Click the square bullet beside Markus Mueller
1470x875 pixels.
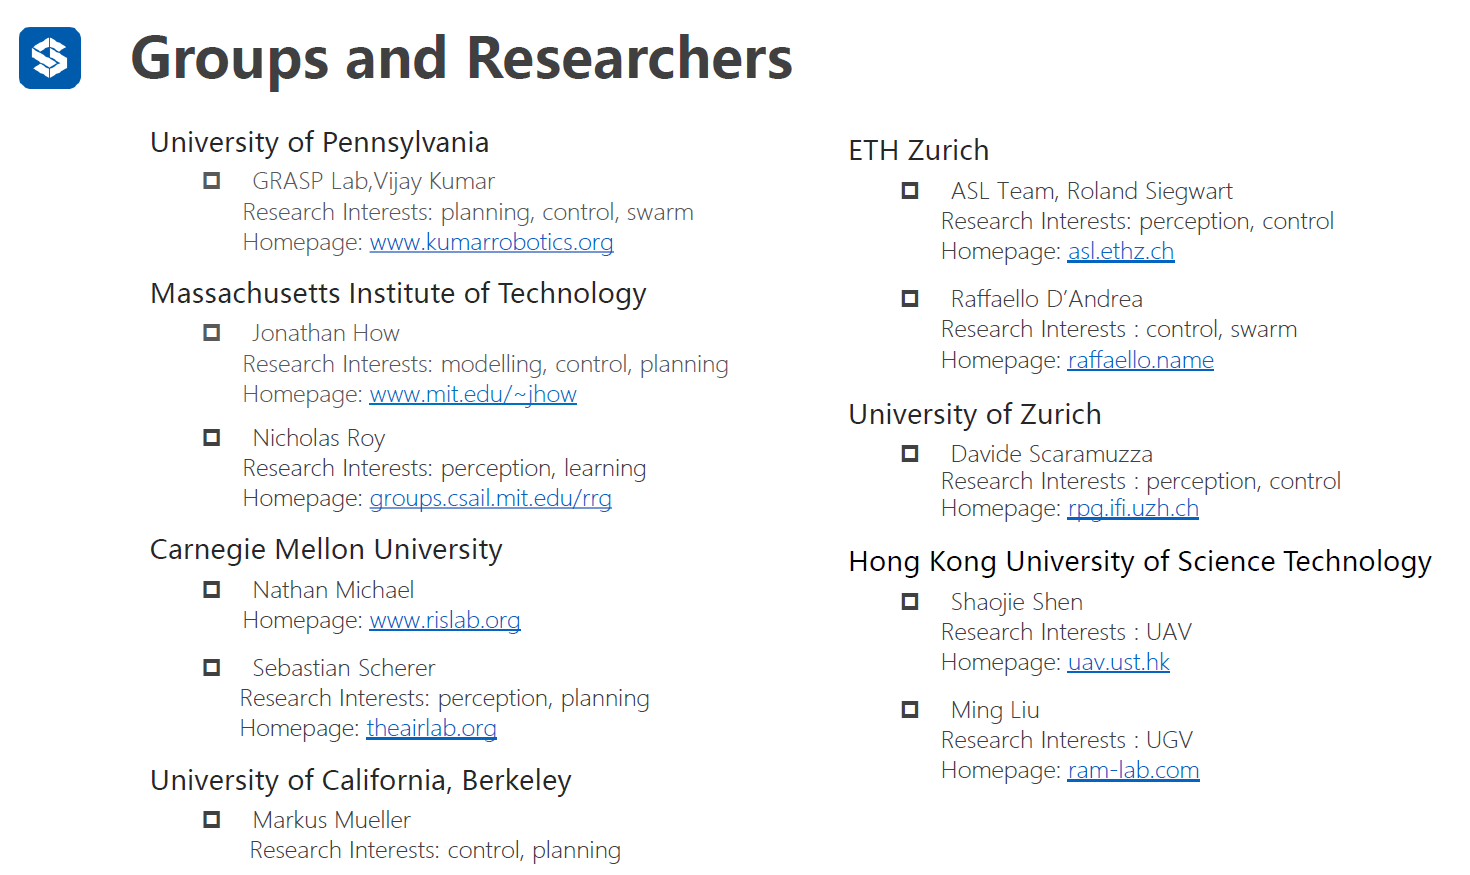pos(212,820)
